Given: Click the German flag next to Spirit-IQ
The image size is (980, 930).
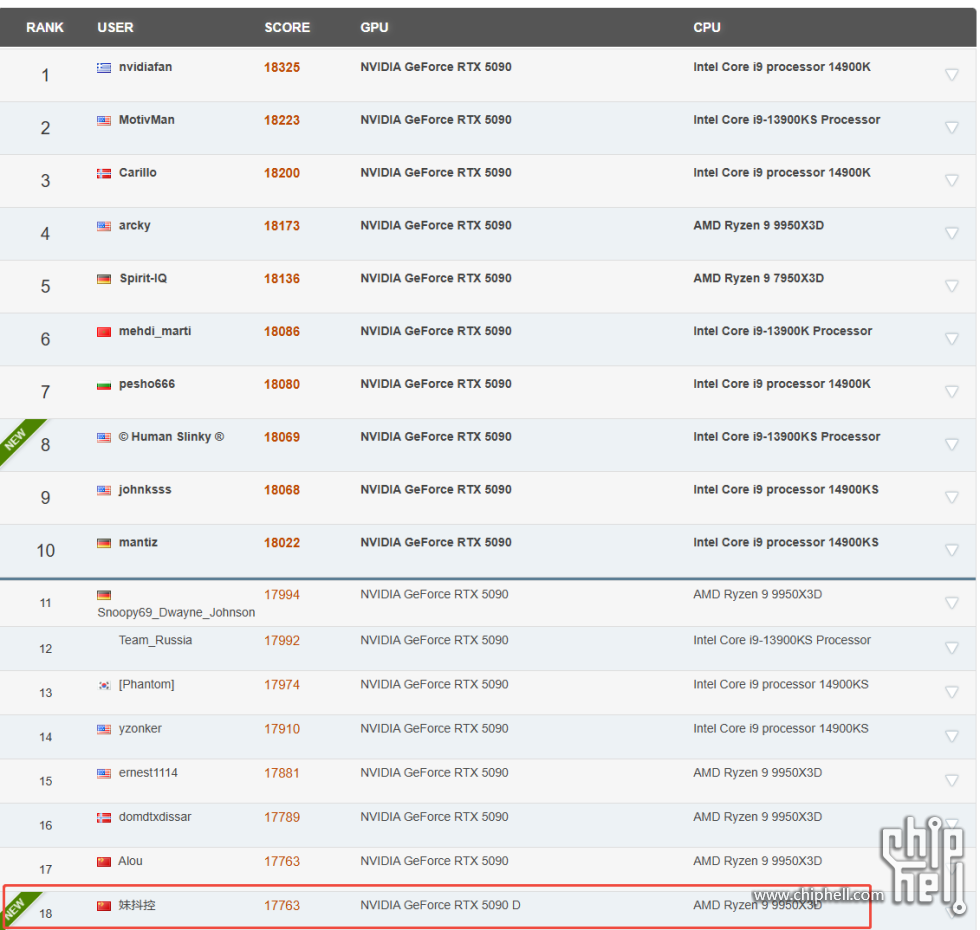Looking at the screenshot, I should point(104,279).
